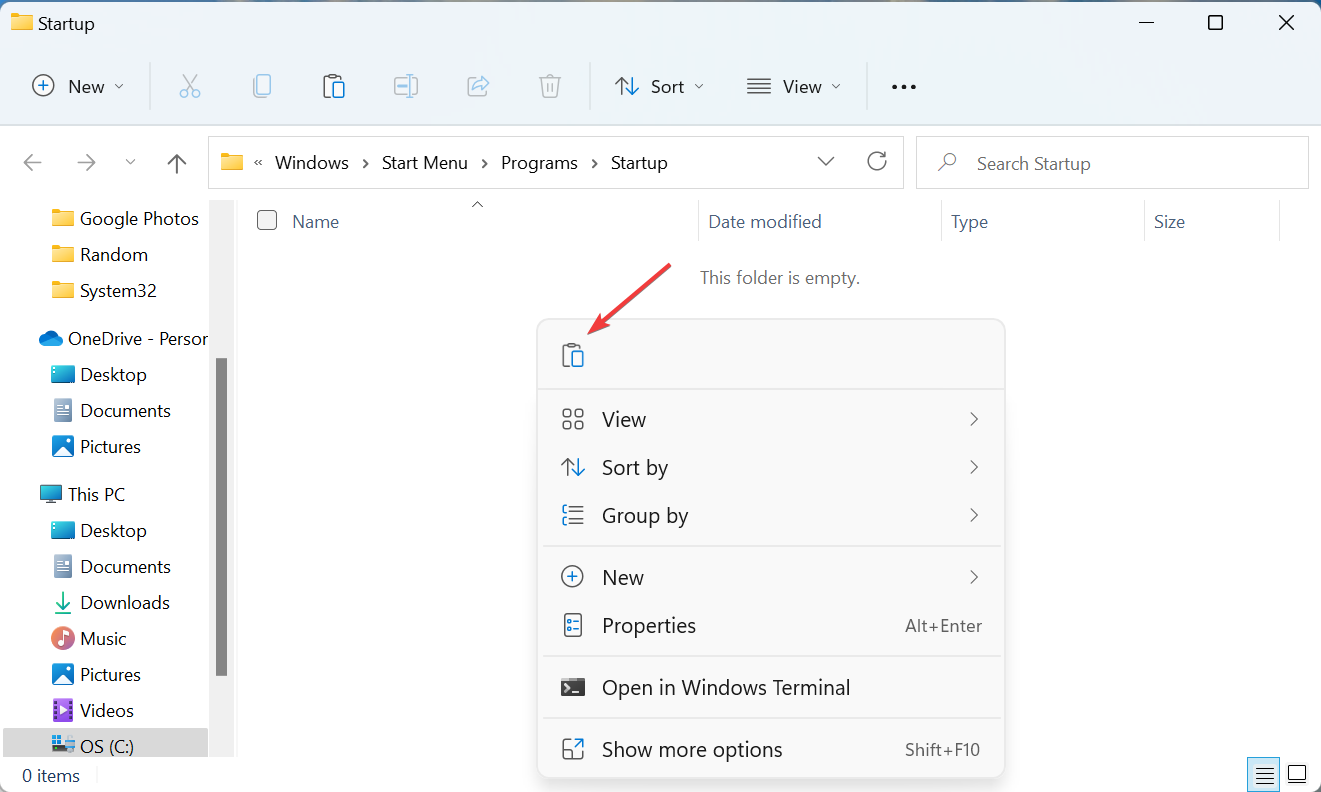
Task: Click the Rename icon in toolbar
Action: (406, 86)
